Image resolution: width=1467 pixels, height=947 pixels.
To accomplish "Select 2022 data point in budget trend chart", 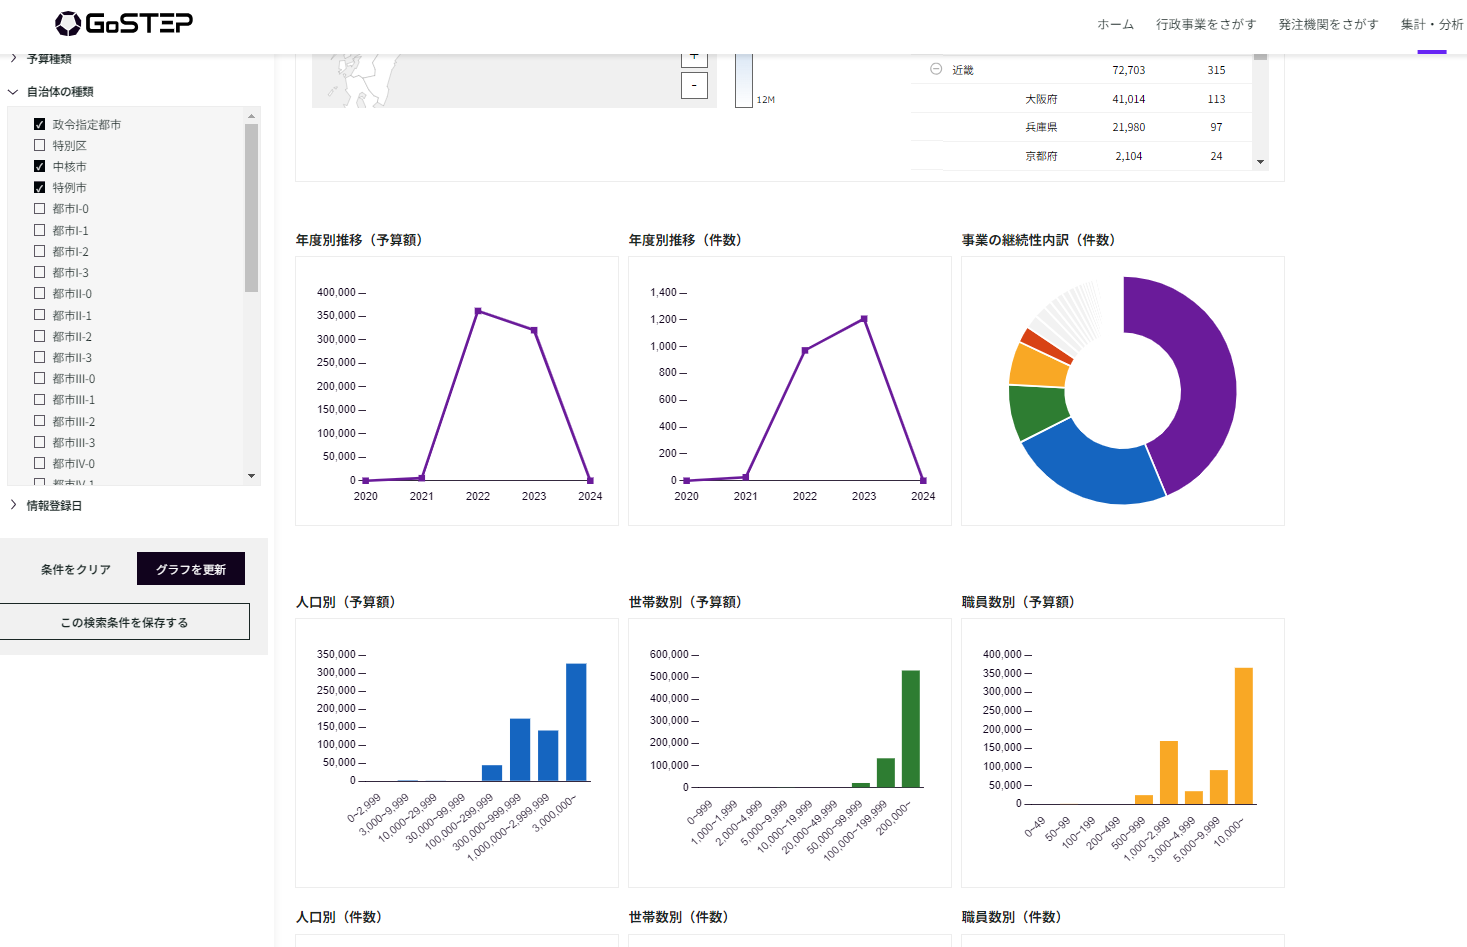I will click(x=478, y=311).
